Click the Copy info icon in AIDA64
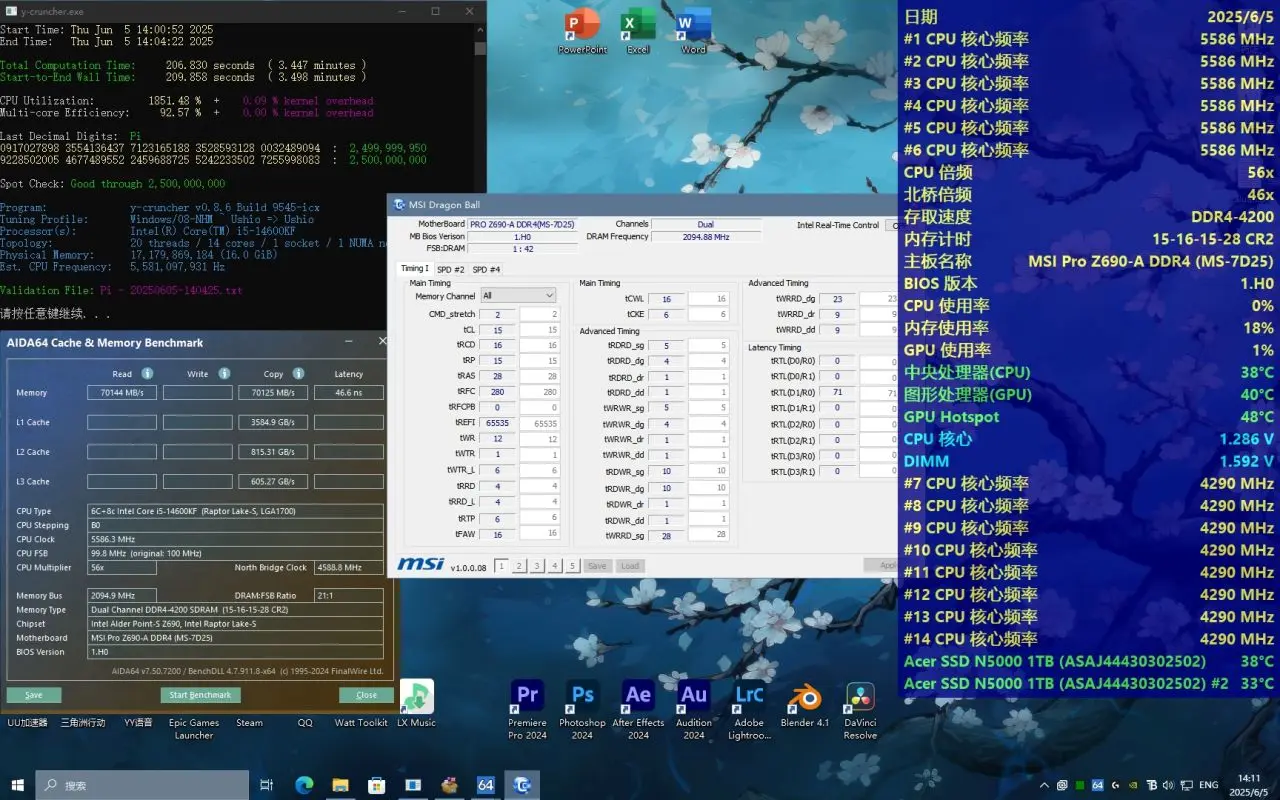Screen dimensions: 1280x800 pyautogui.click(x=299, y=373)
